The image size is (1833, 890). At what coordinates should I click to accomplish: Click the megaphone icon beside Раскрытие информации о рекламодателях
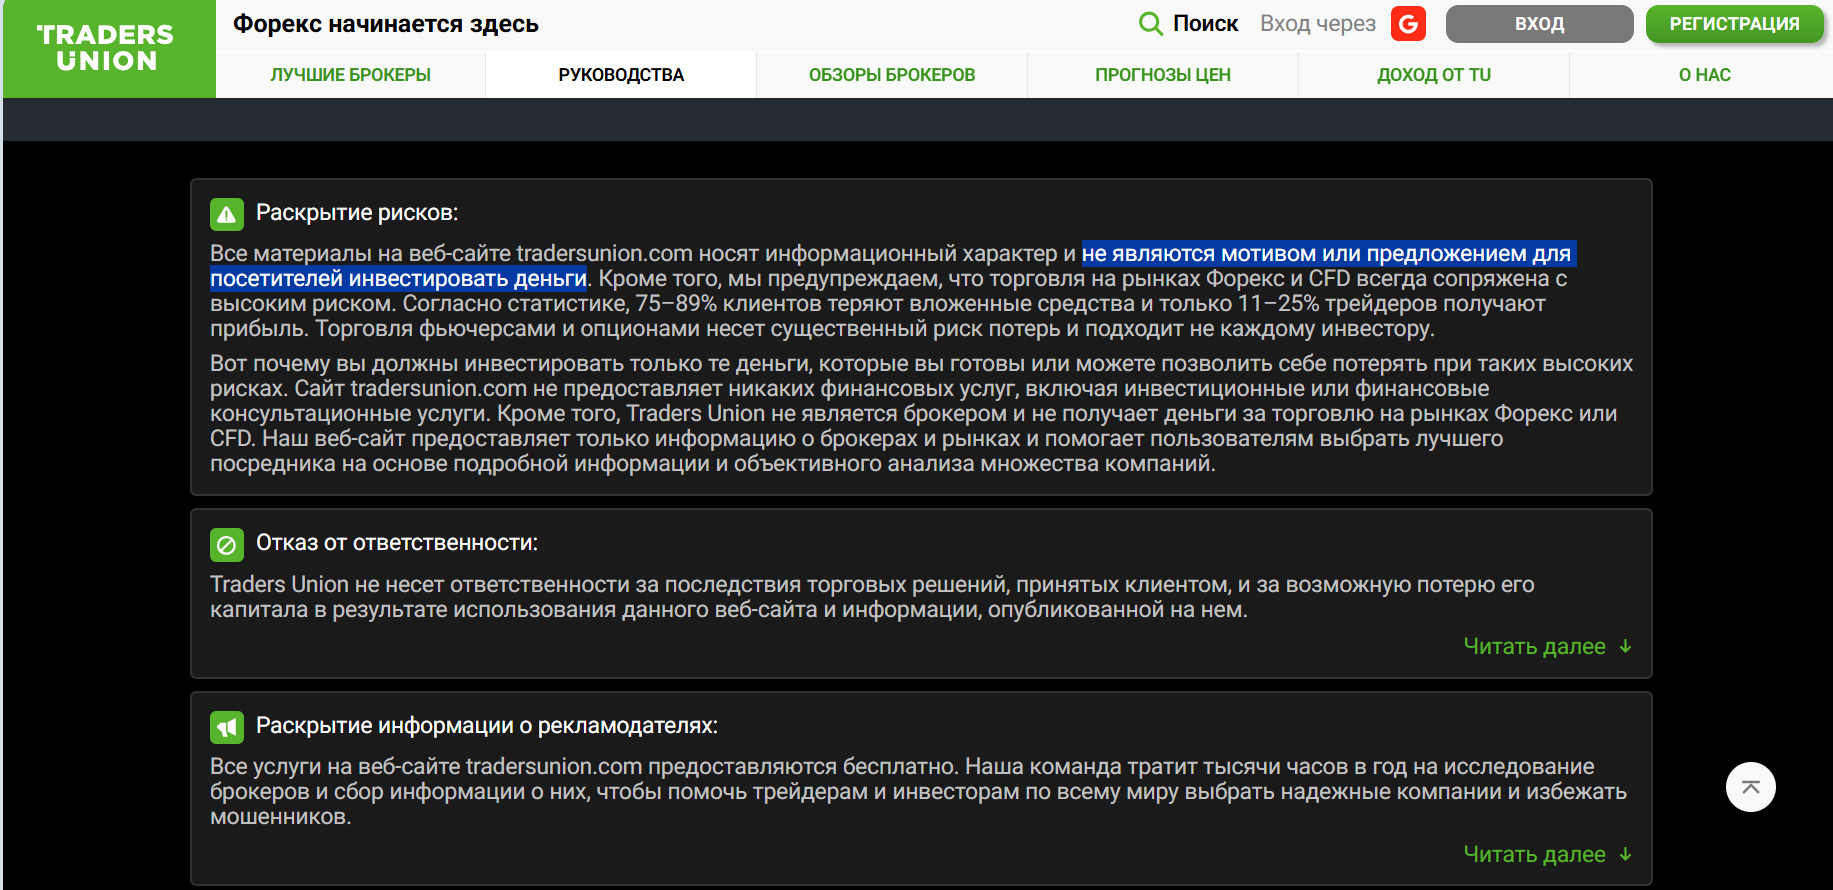(x=227, y=727)
